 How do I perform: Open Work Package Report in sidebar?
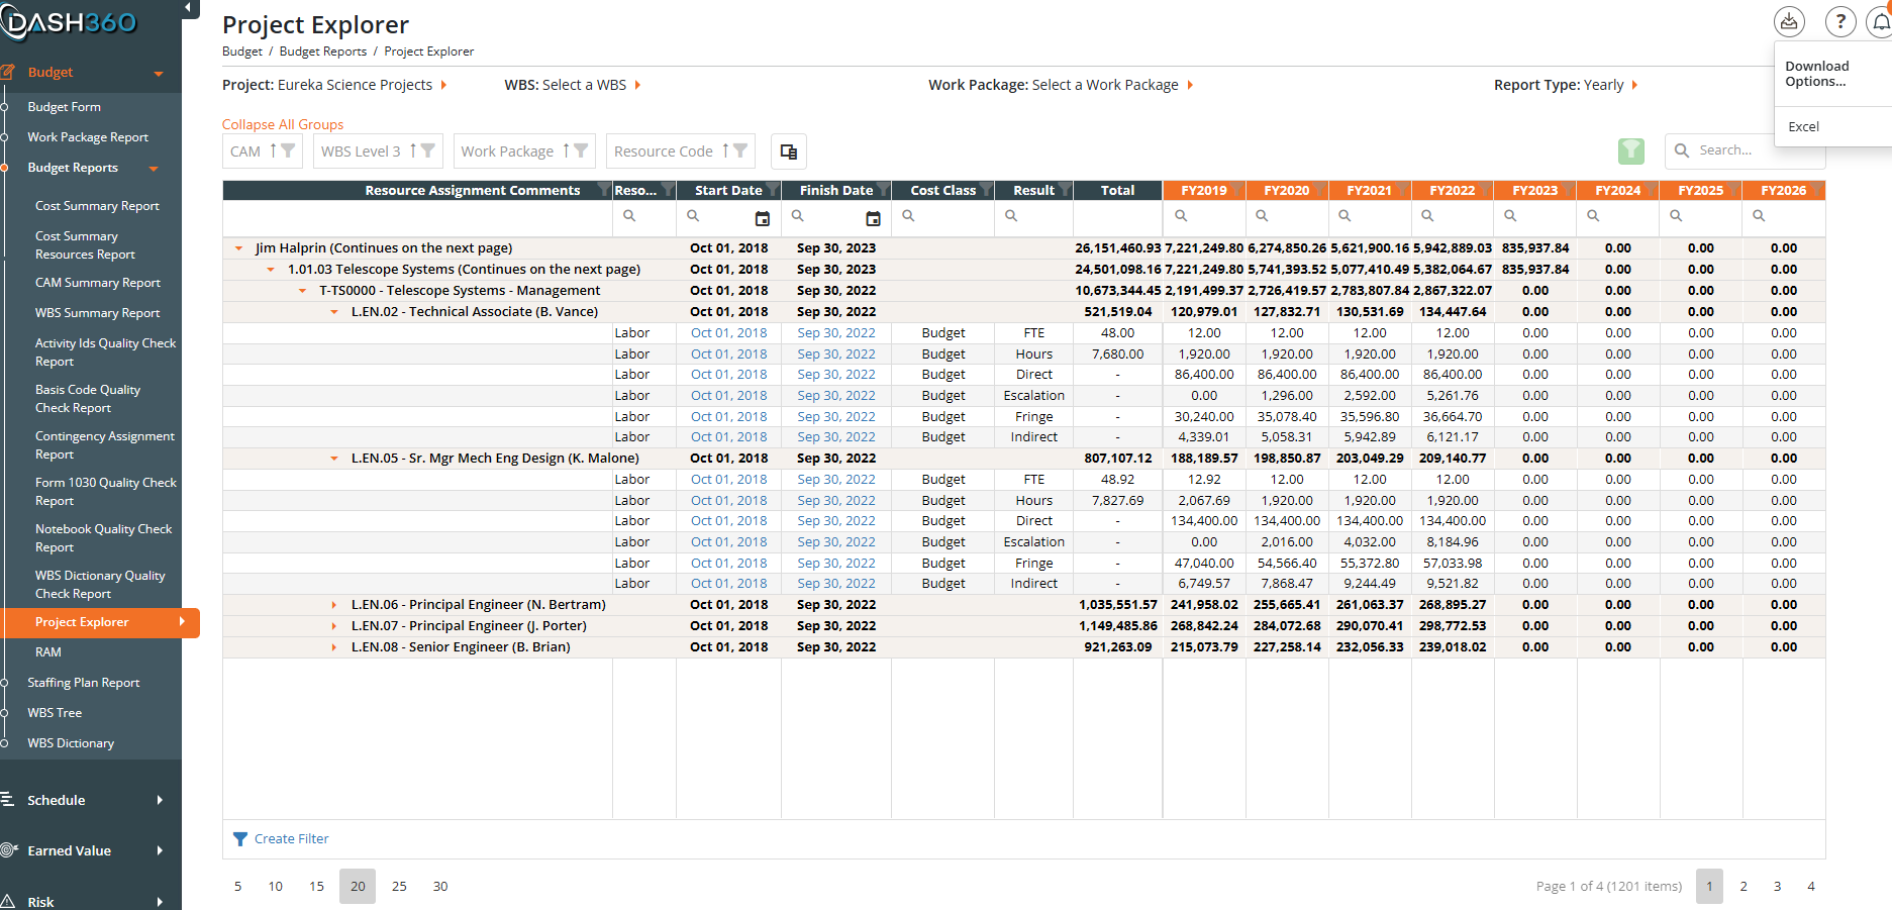pyautogui.click(x=88, y=137)
